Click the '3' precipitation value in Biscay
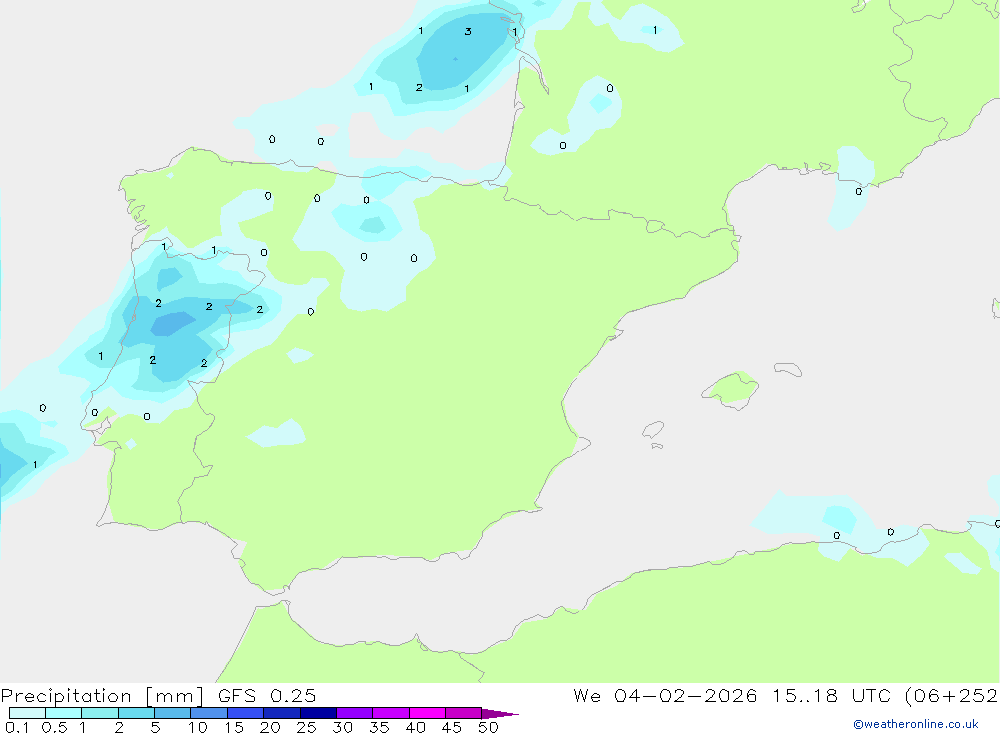This screenshot has width=1000, height=733. [468, 31]
